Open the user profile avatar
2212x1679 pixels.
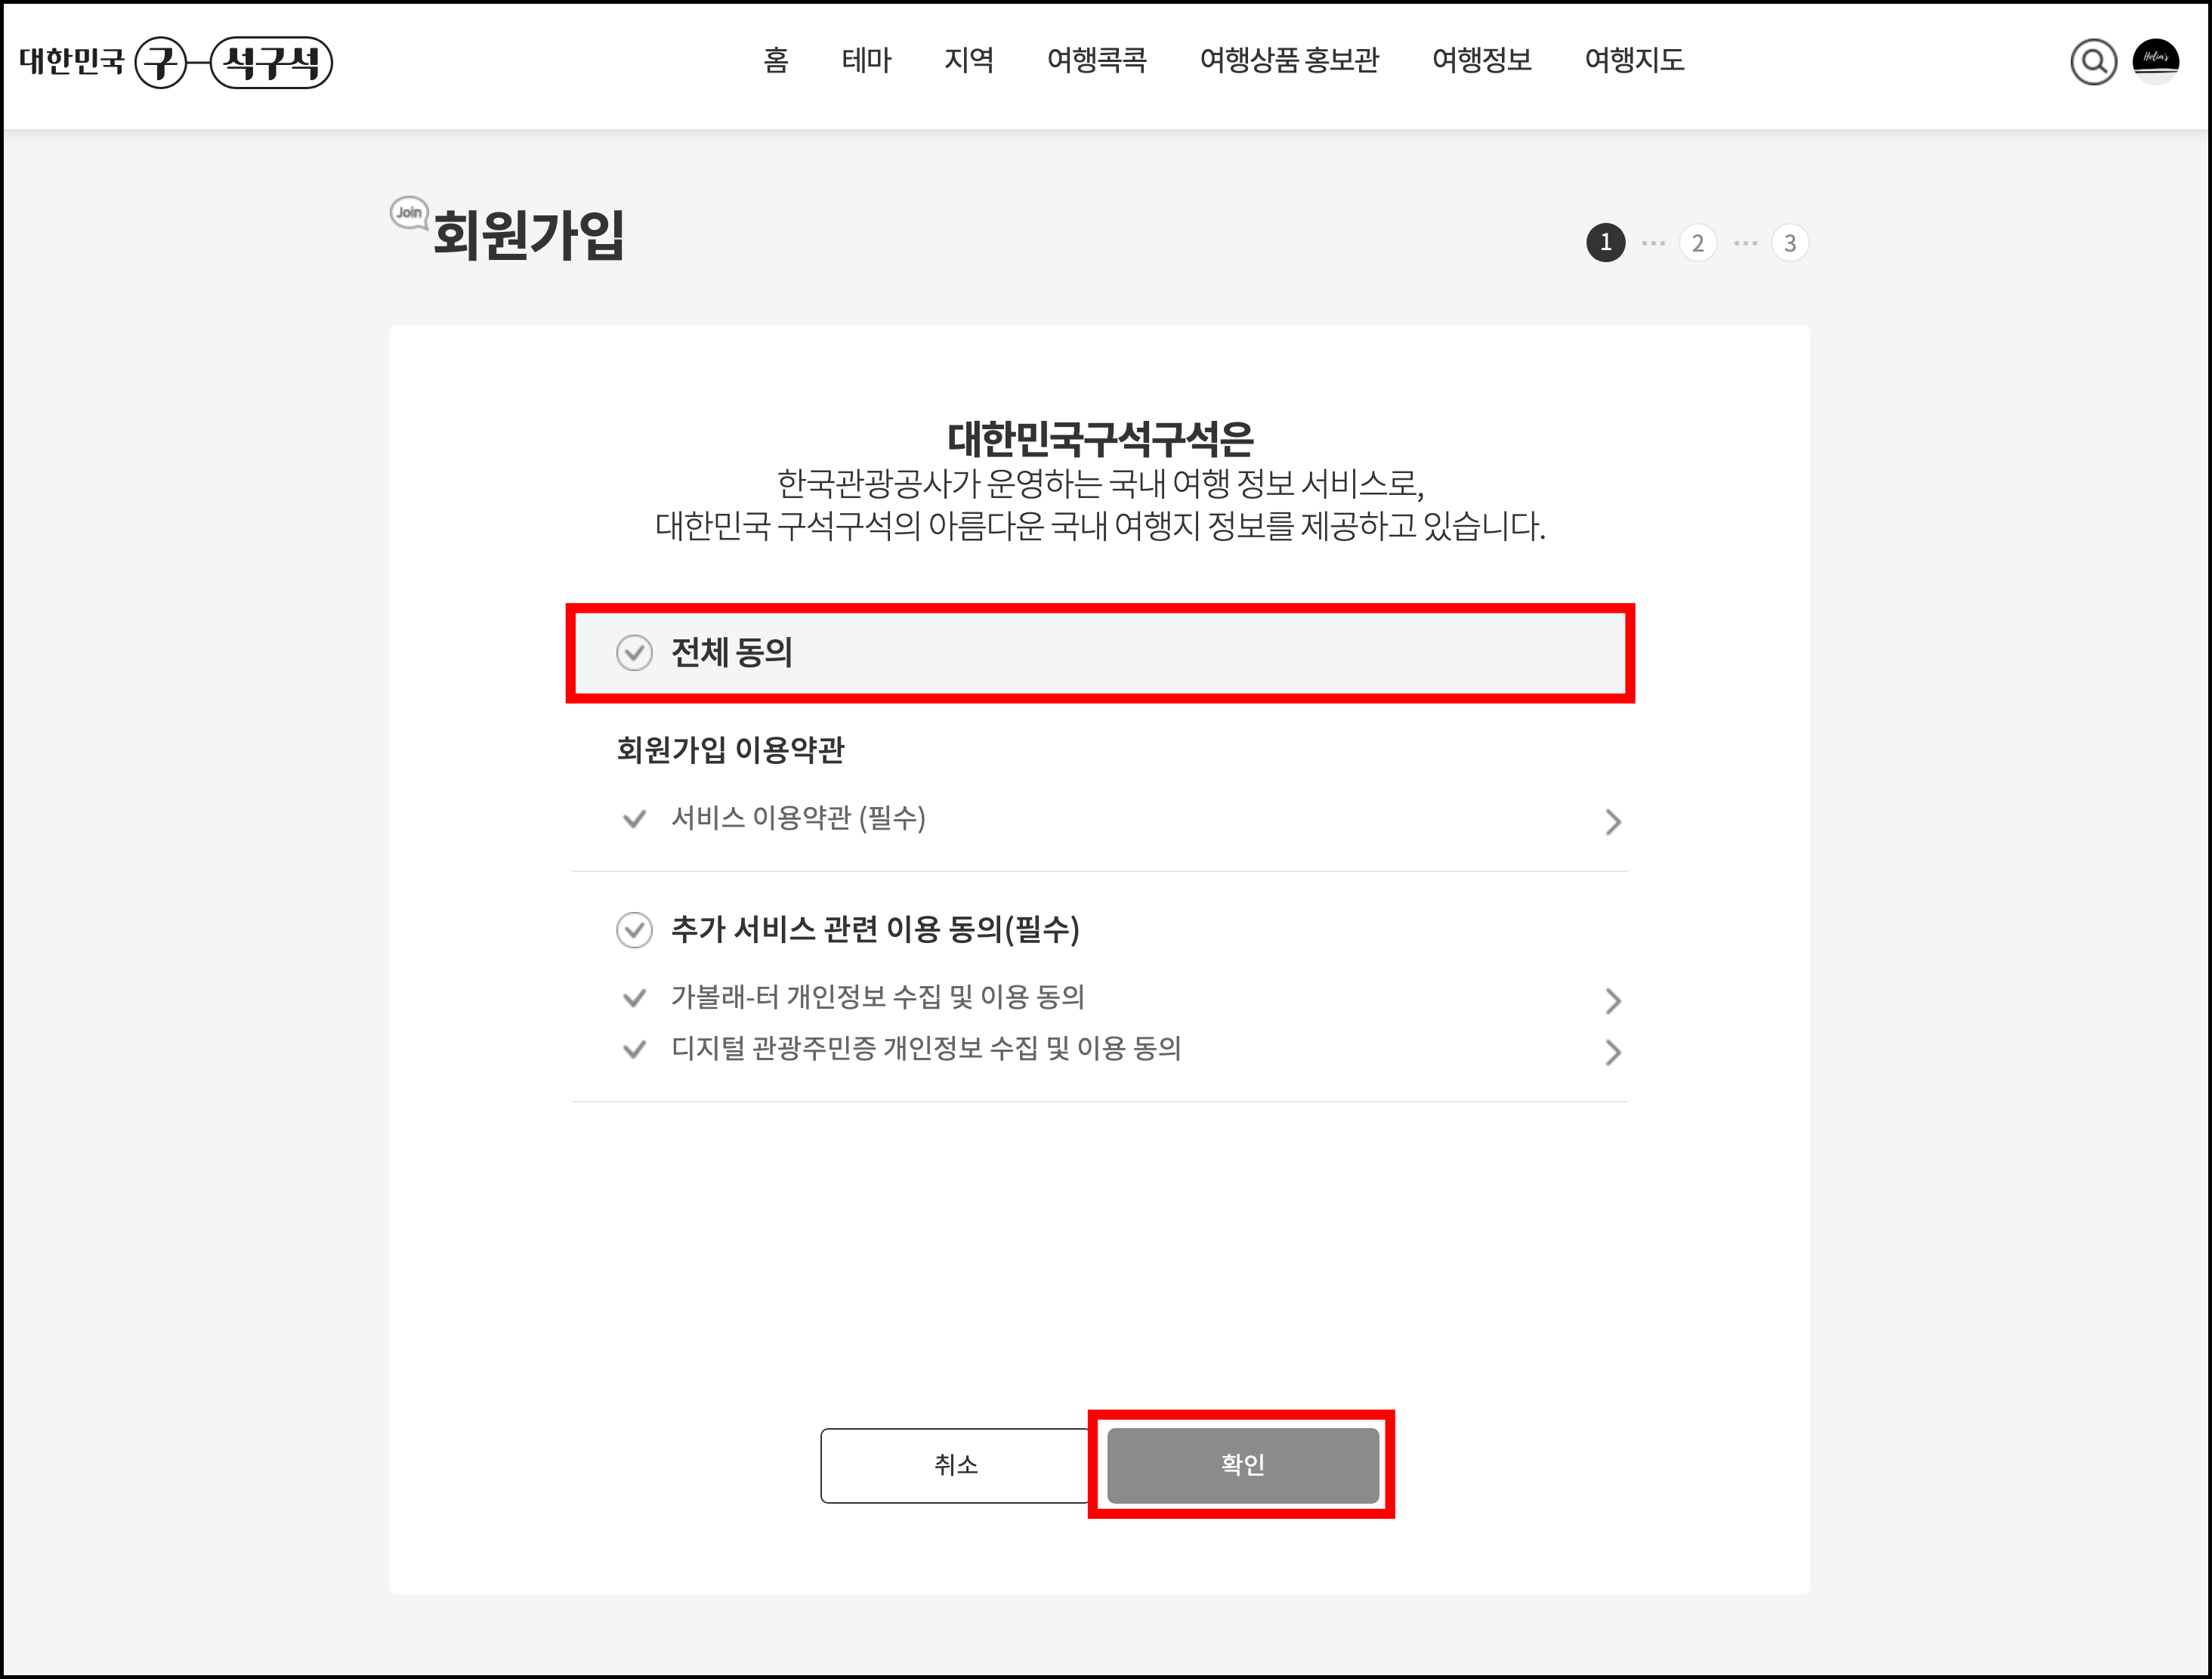coord(2156,62)
